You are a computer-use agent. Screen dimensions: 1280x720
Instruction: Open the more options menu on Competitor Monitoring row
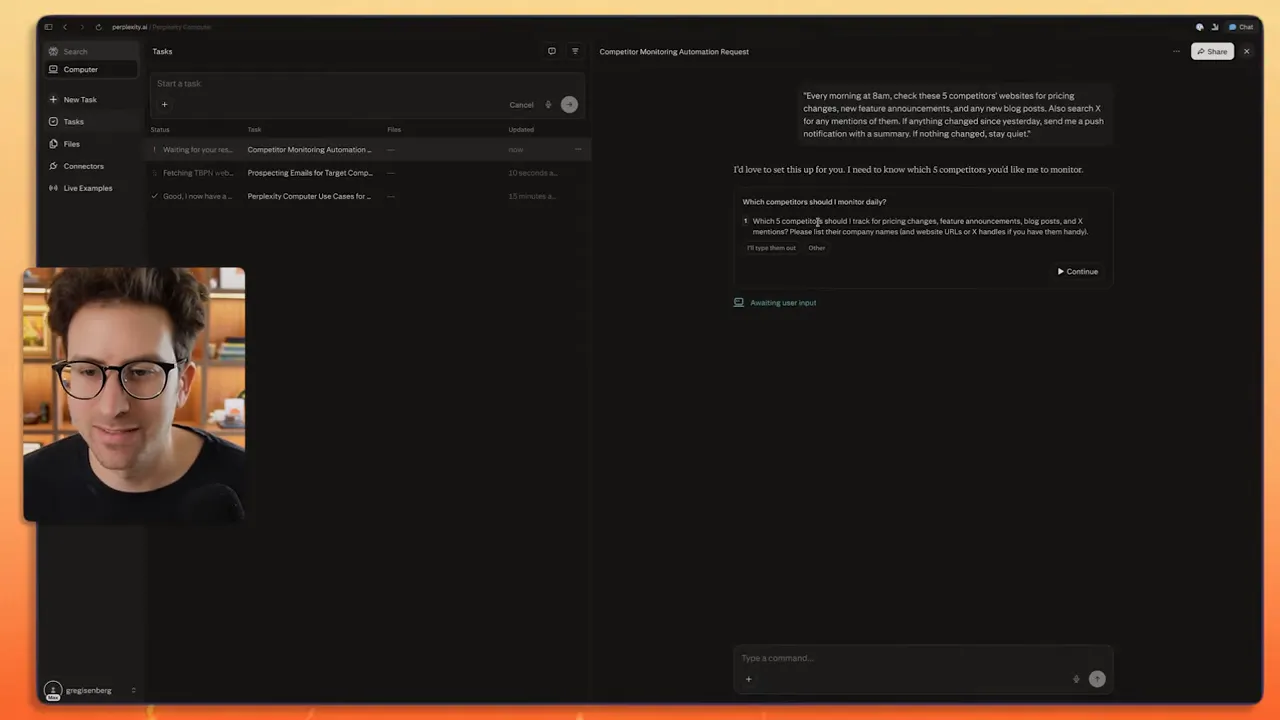(577, 150)
